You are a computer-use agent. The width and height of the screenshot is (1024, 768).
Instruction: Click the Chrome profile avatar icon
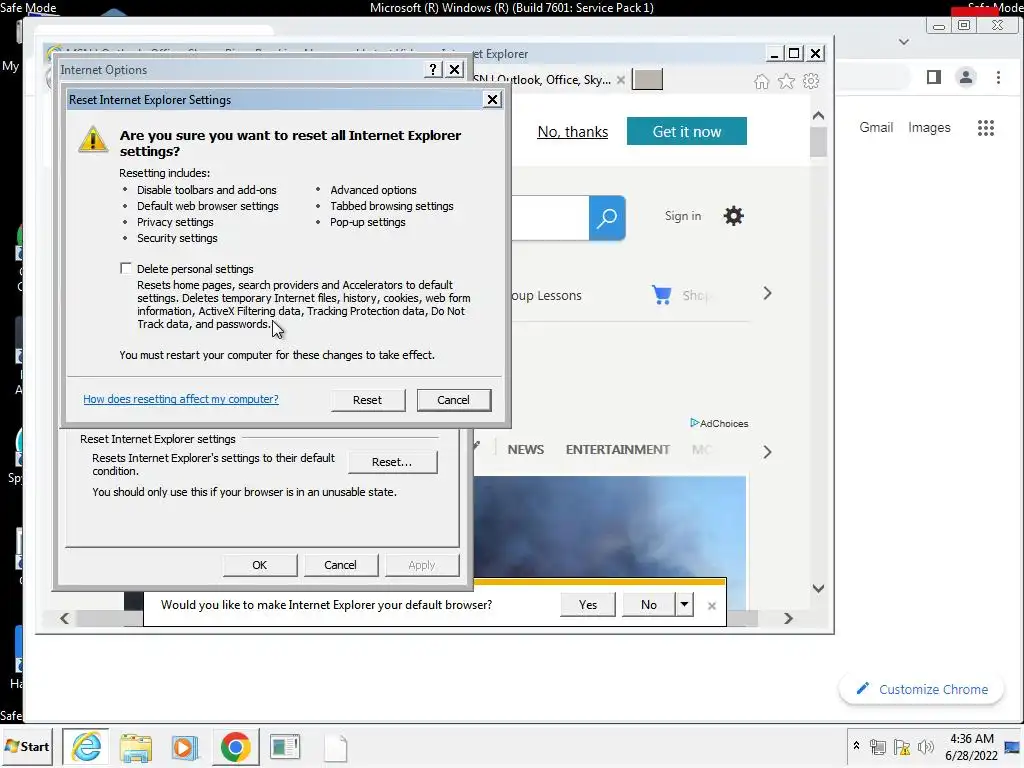coord(965,77)
